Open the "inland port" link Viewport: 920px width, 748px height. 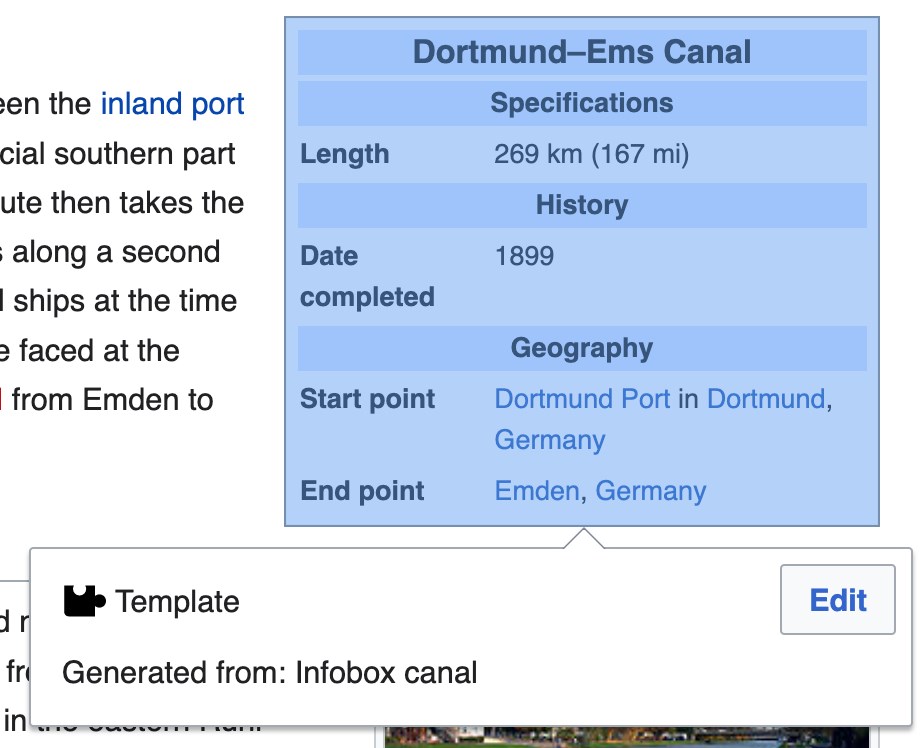click(x=172, y=104)
